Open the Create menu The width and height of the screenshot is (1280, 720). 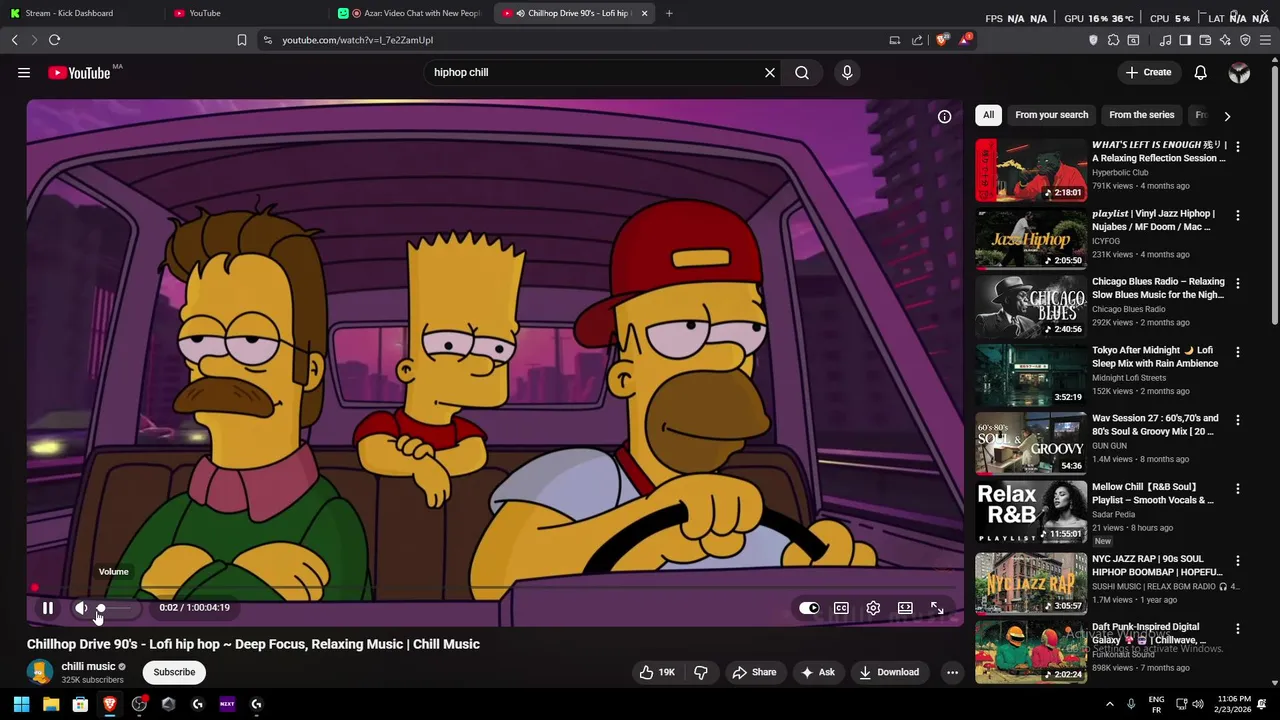point(1148,72)
